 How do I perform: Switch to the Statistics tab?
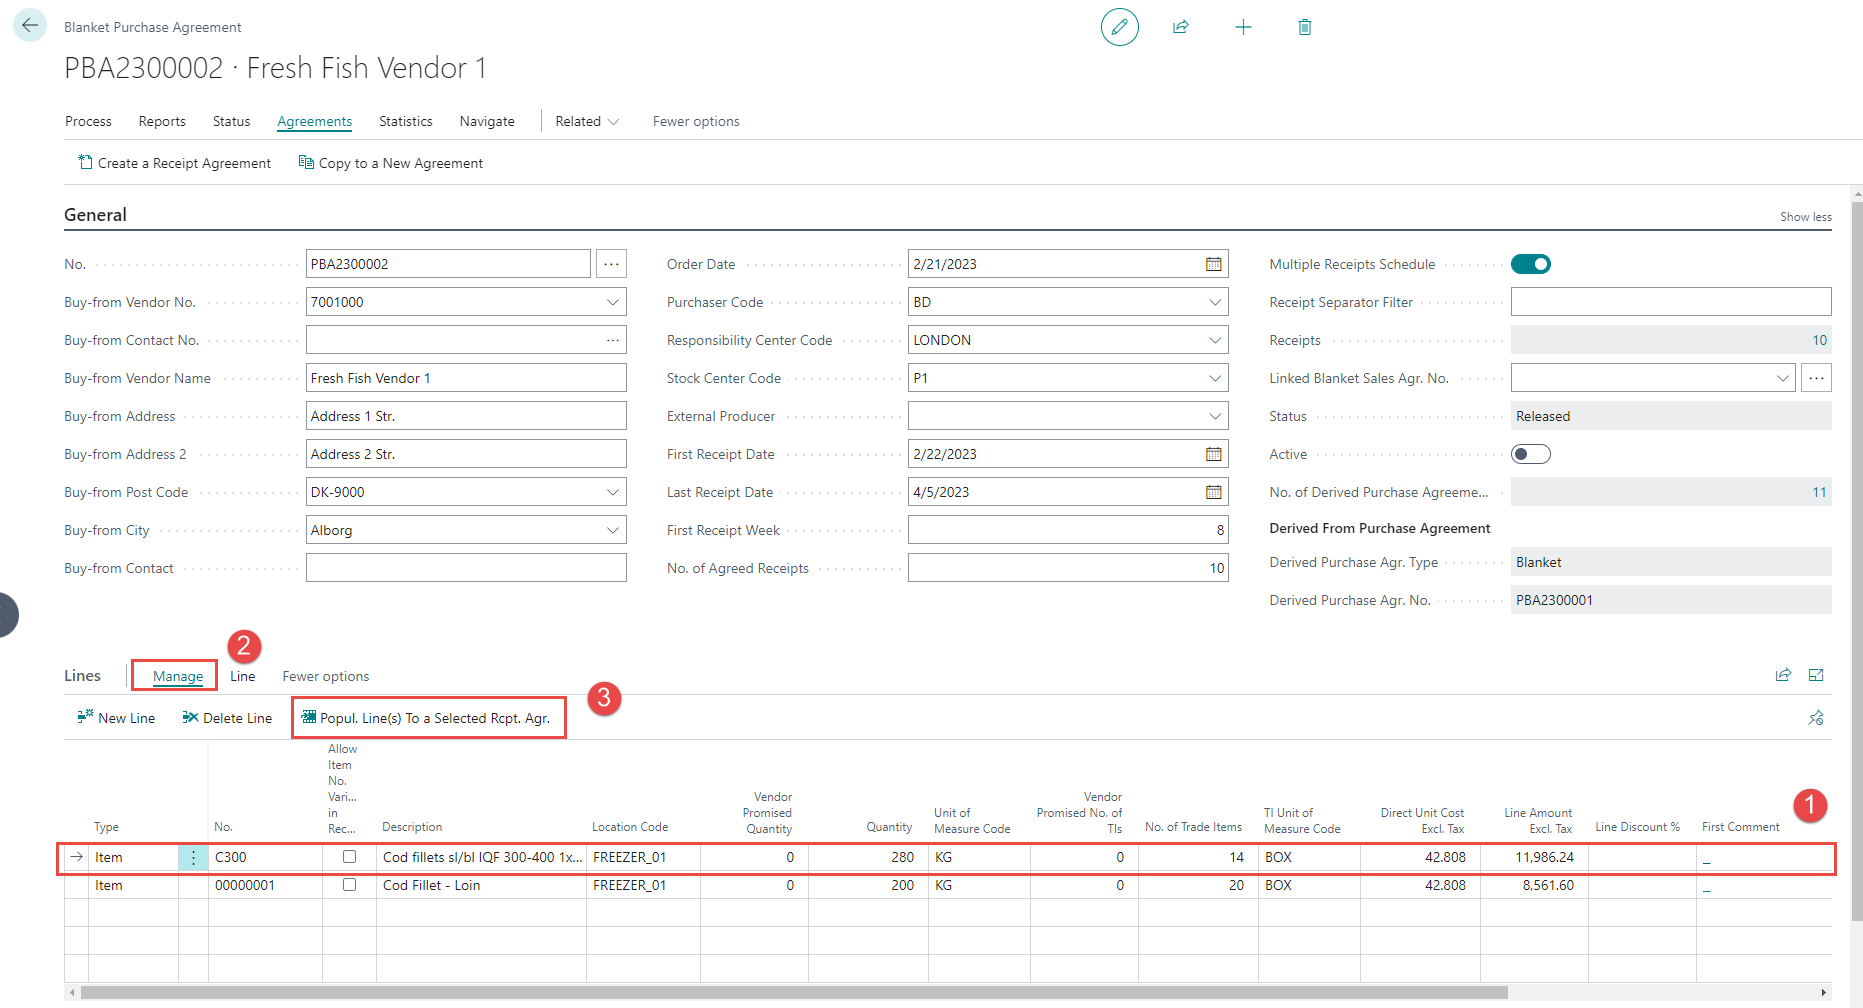(x=405, y=121)
